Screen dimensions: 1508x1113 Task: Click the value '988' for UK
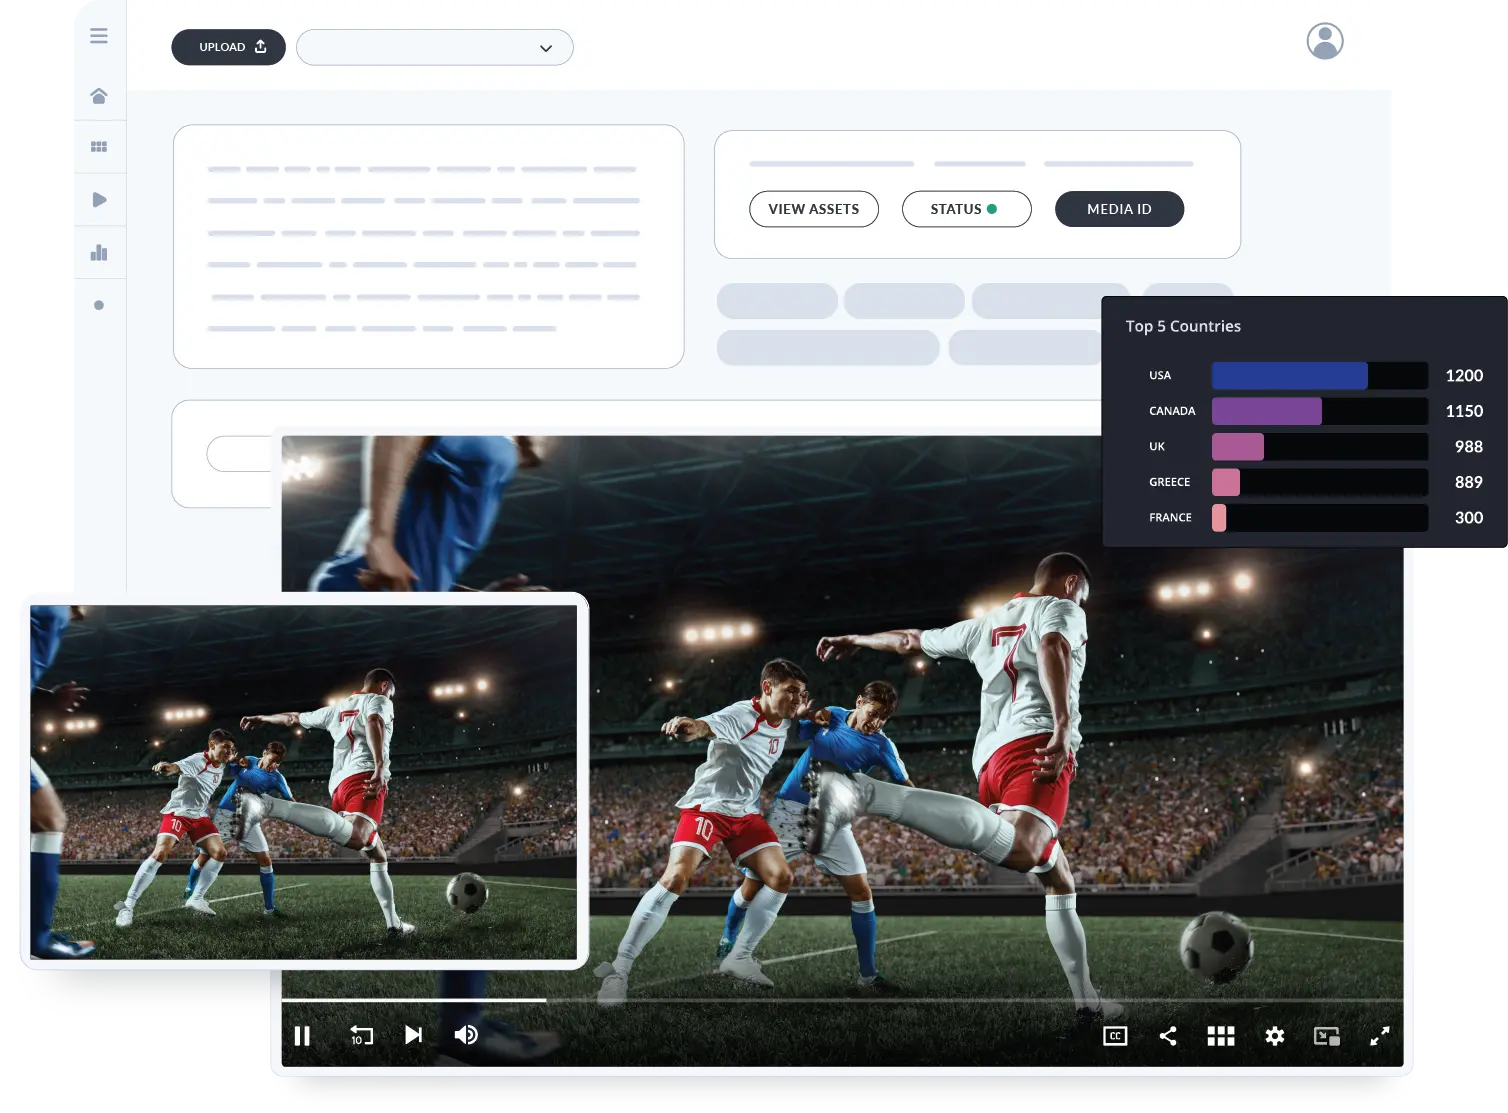[x=1468, y=447]
